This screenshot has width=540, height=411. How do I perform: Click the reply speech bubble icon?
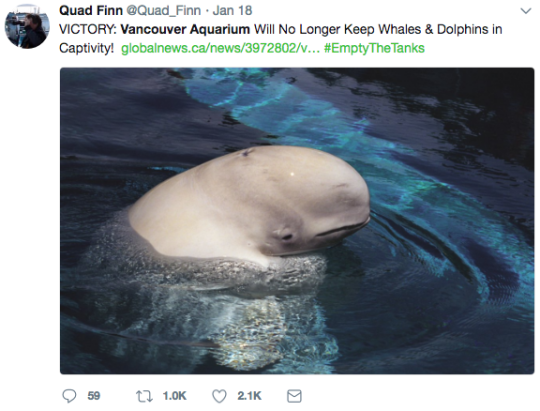(69, 396)
